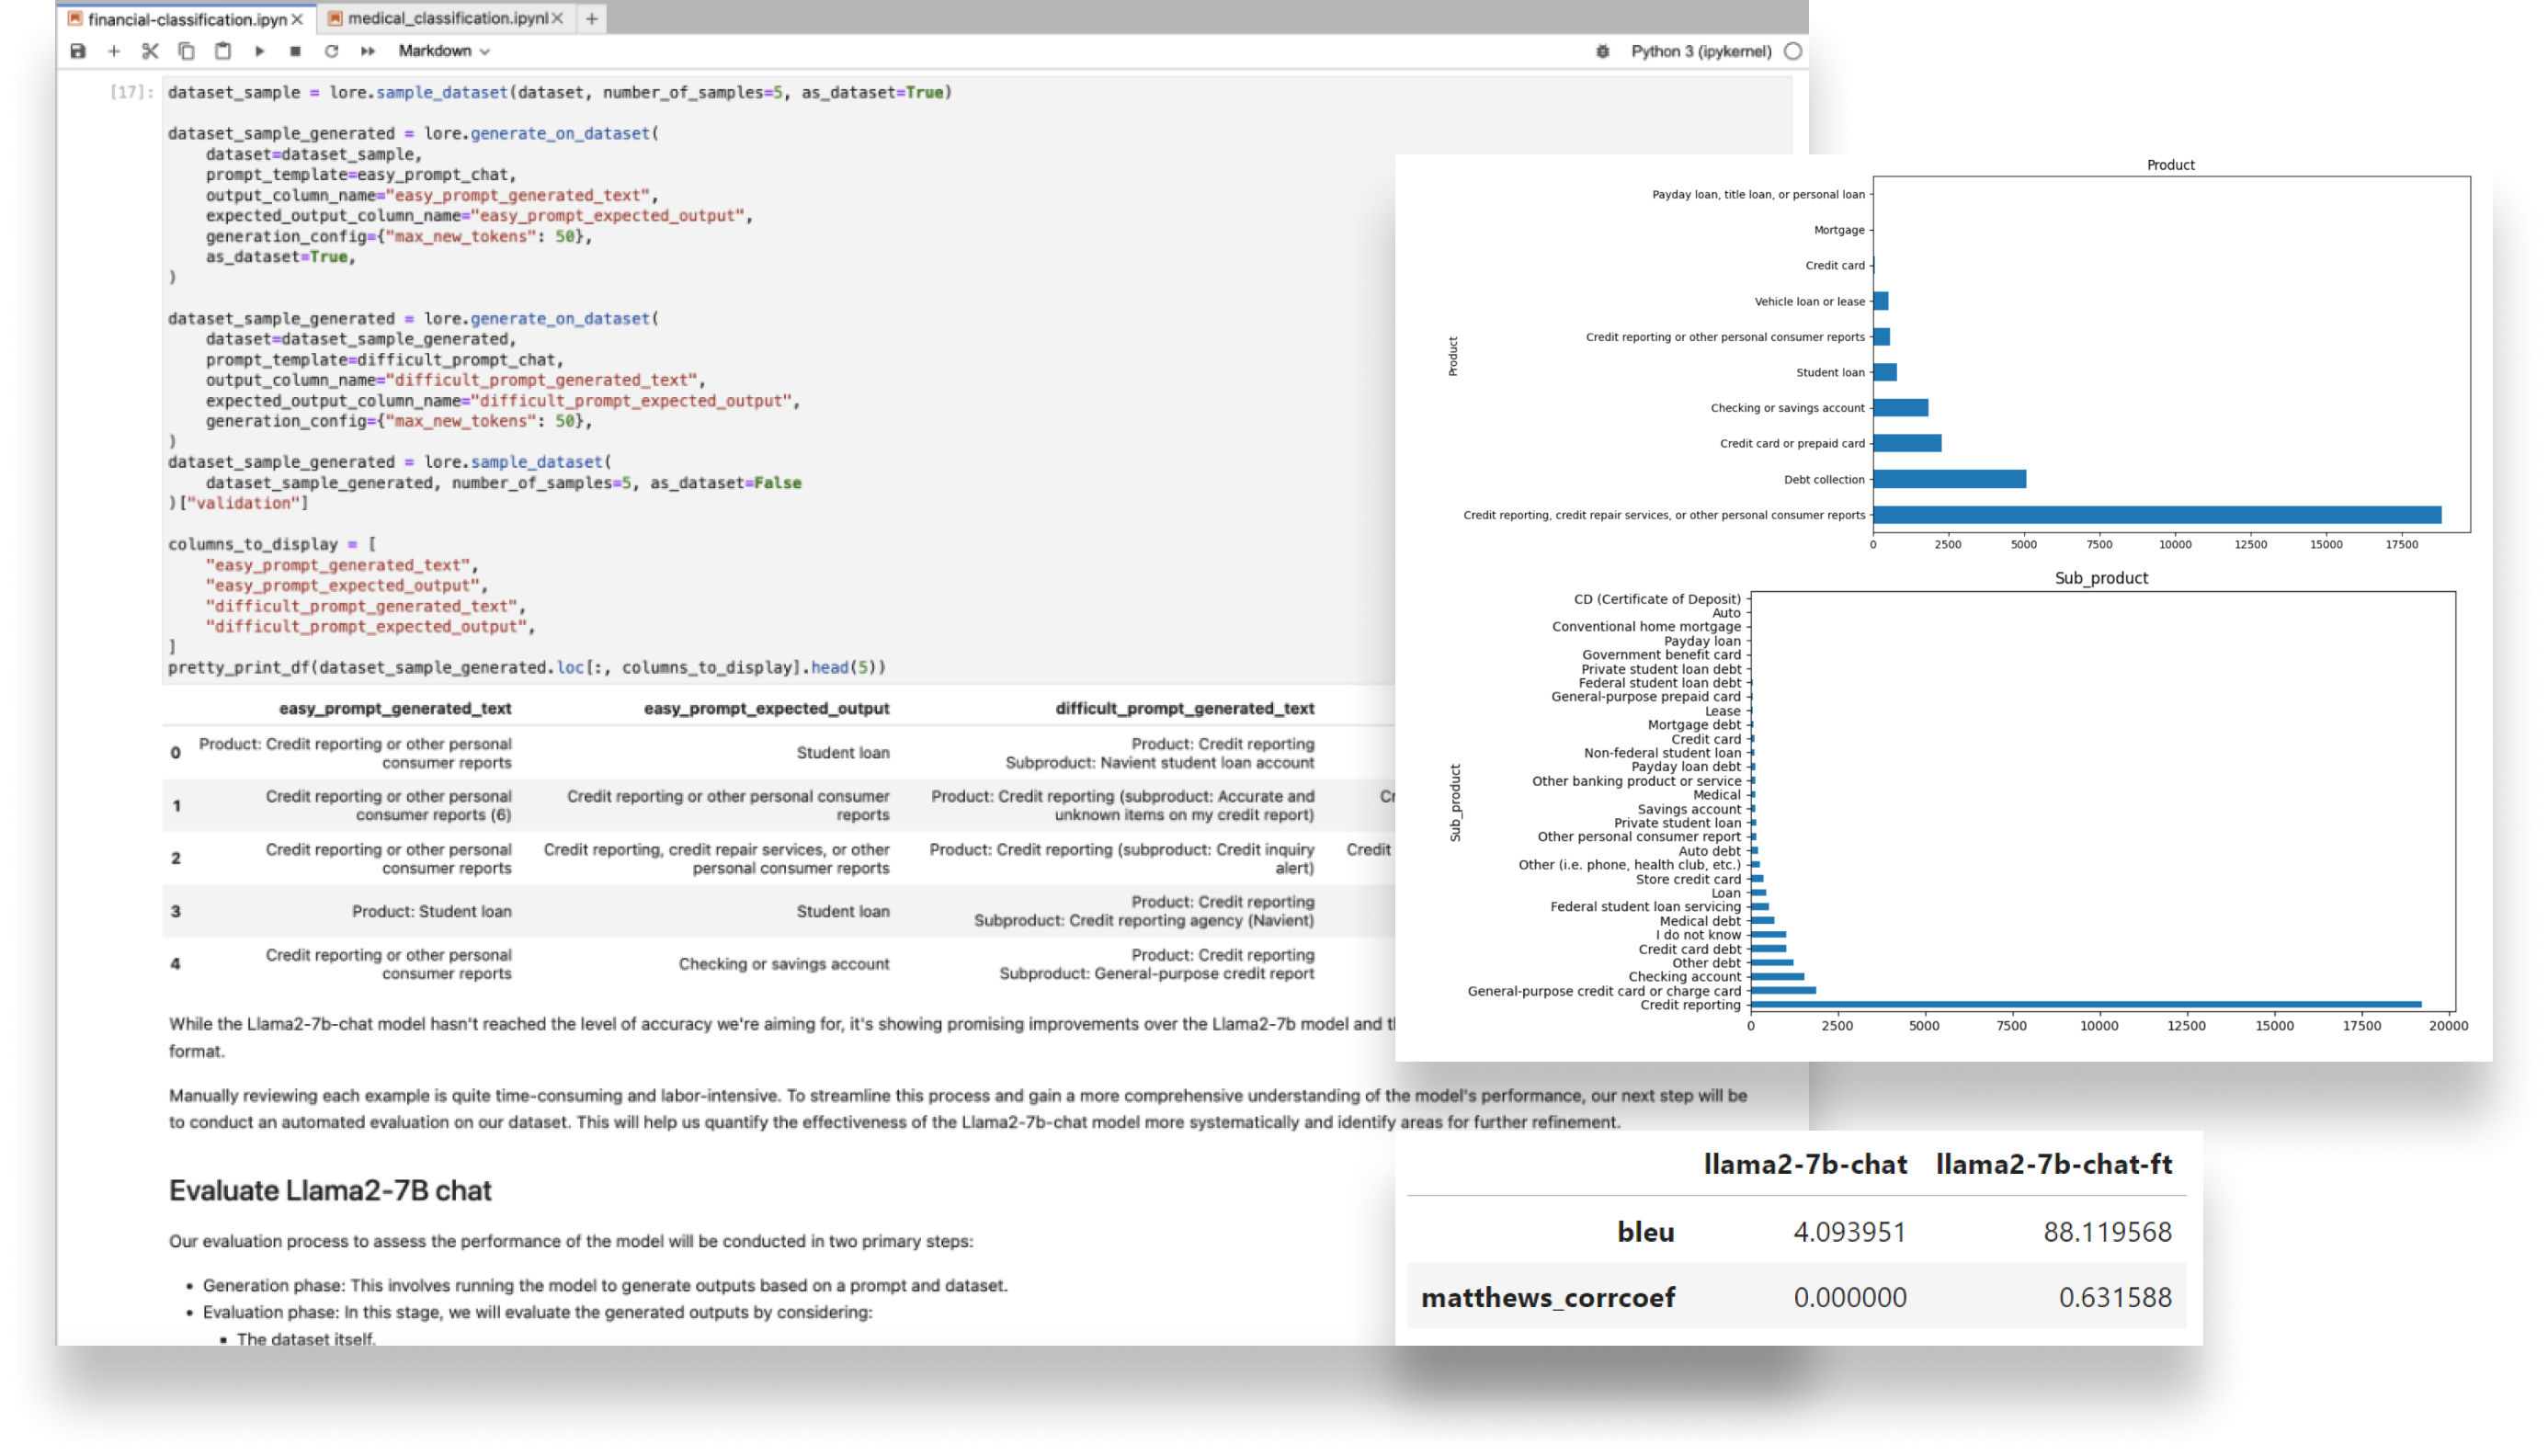
Task: Click 'Subproduct: General-purpose credit report' cell
Action: (1157, 974)
